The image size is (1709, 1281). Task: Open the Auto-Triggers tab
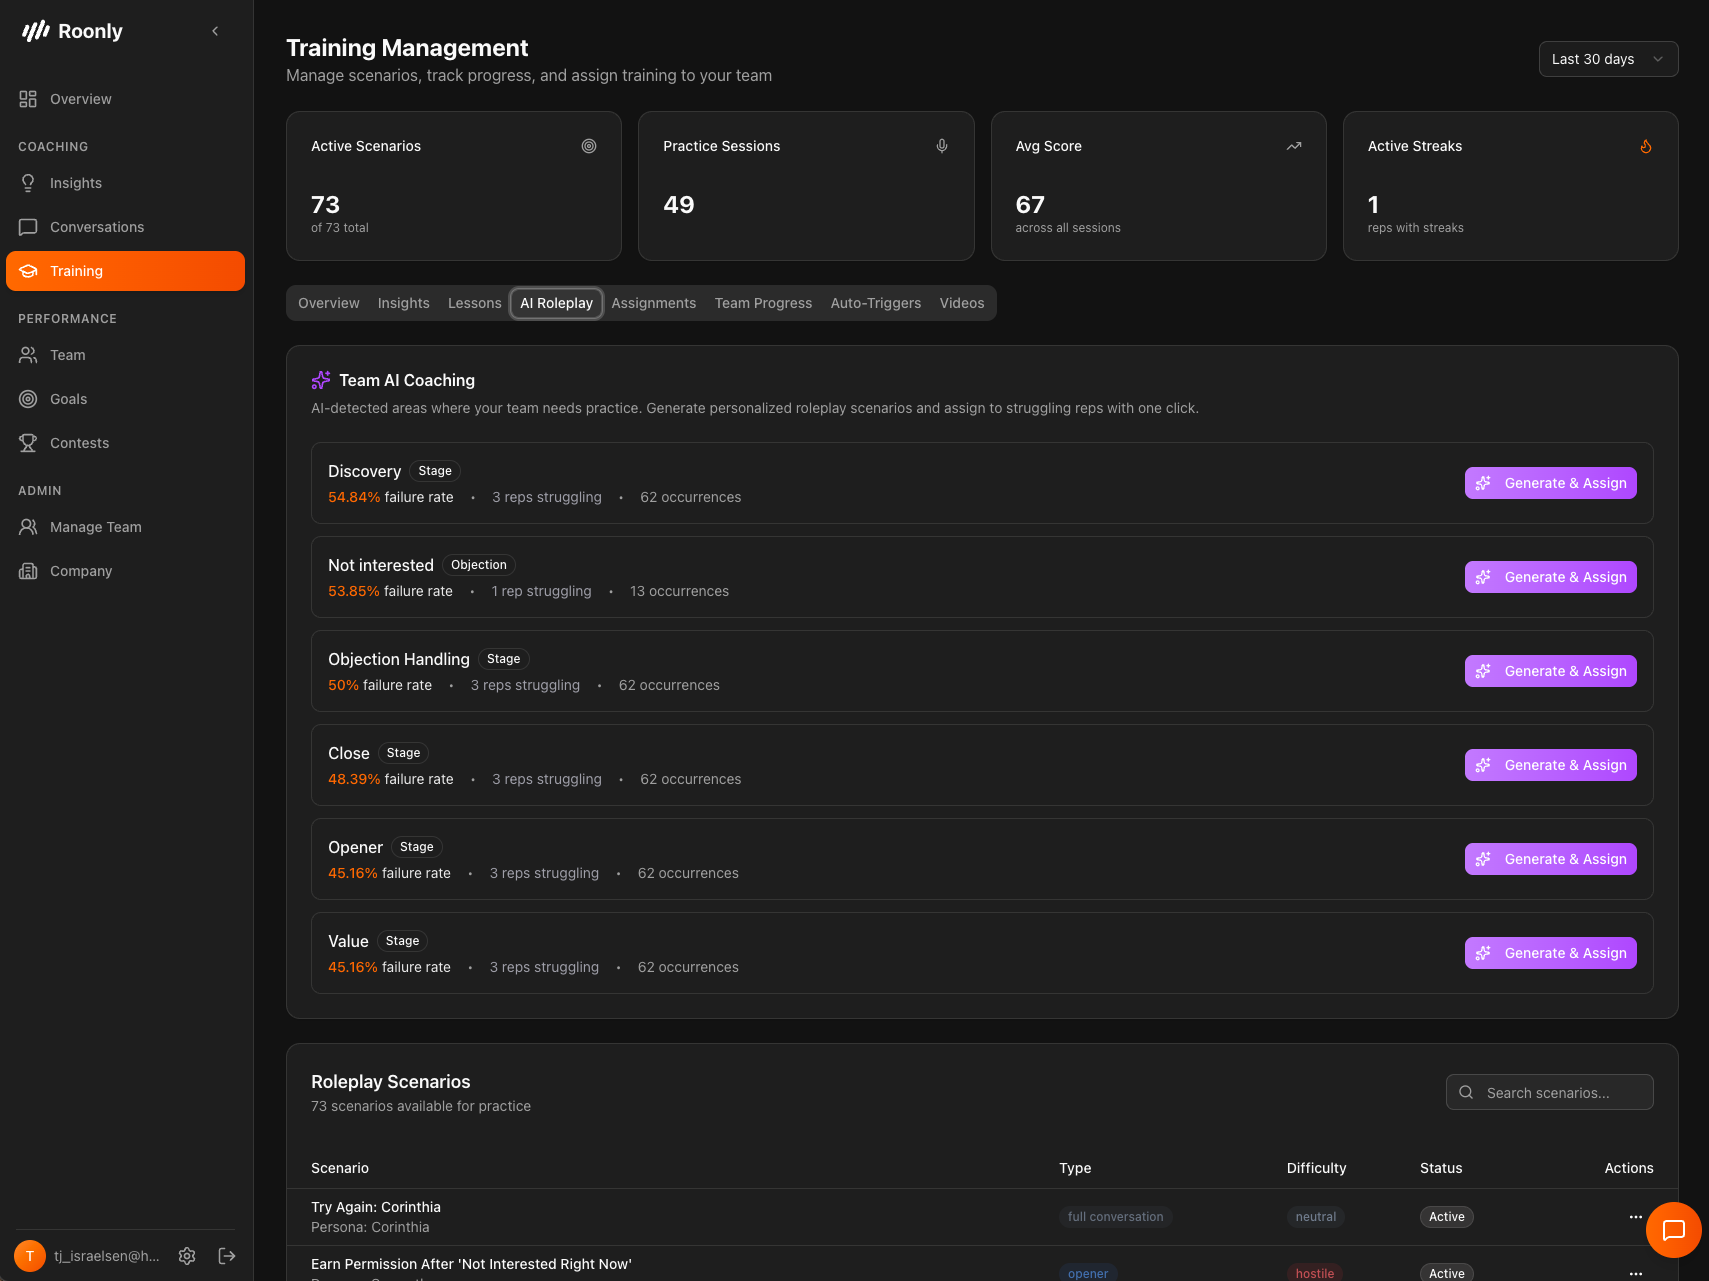point(875,303)
